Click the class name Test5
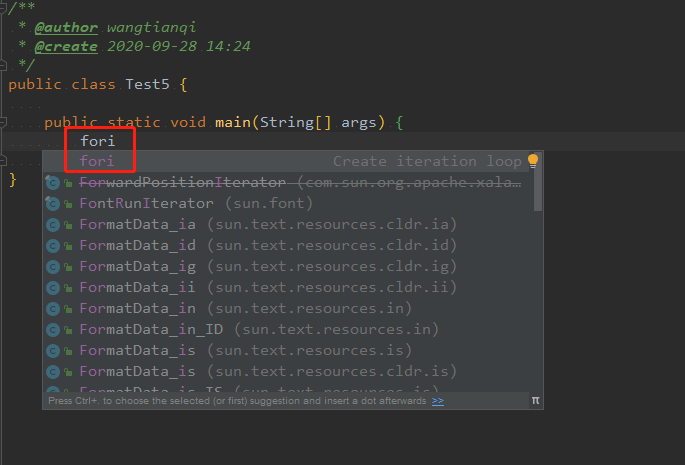The width and height of the screenshot is (685, 465). click(x=147, y=84)
